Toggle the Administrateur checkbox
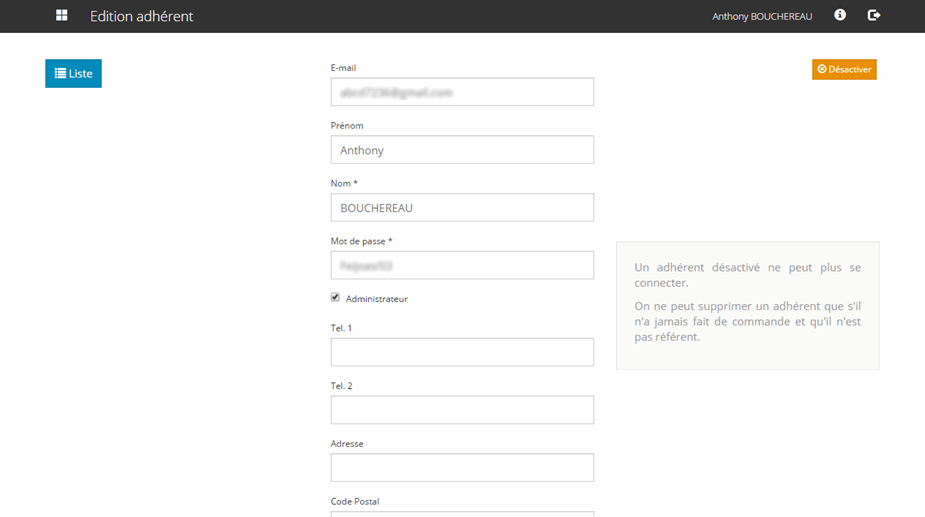Screen dimensions: 925x517 point(335,297)
